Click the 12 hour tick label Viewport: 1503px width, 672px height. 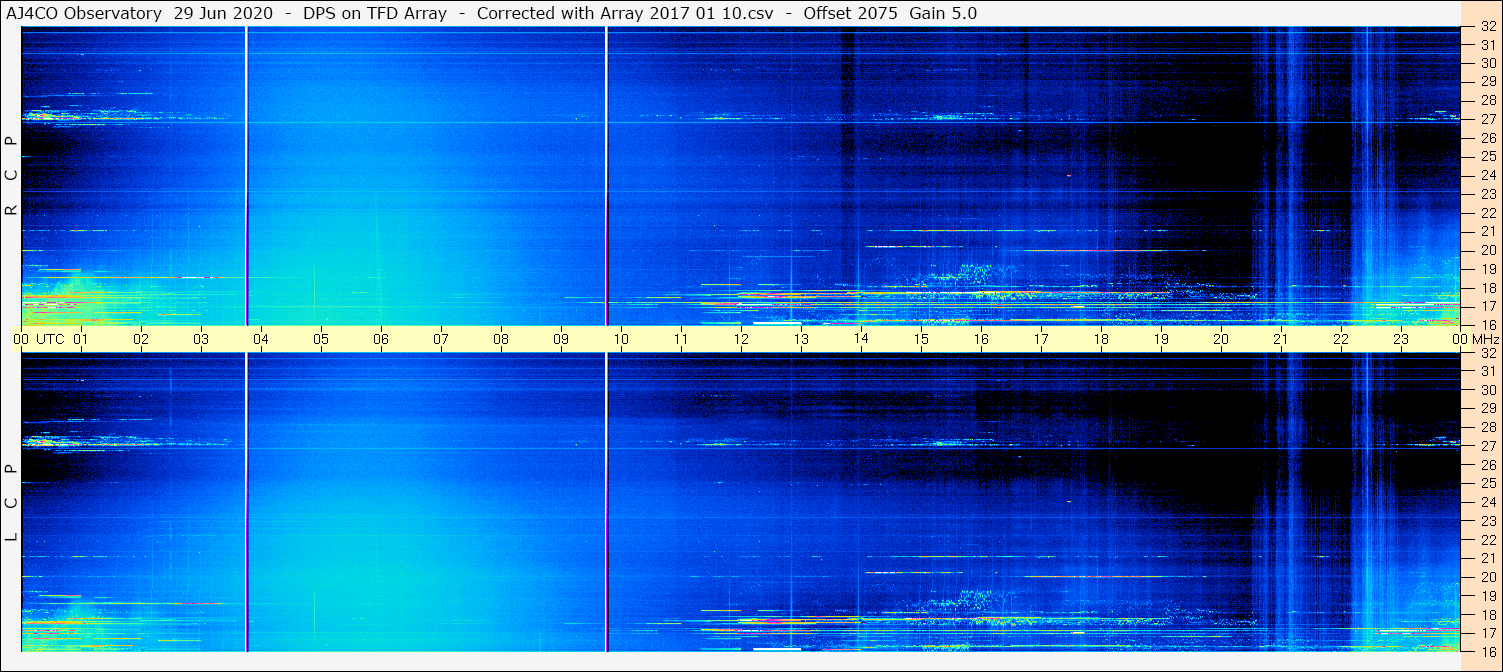coord(741,339)
